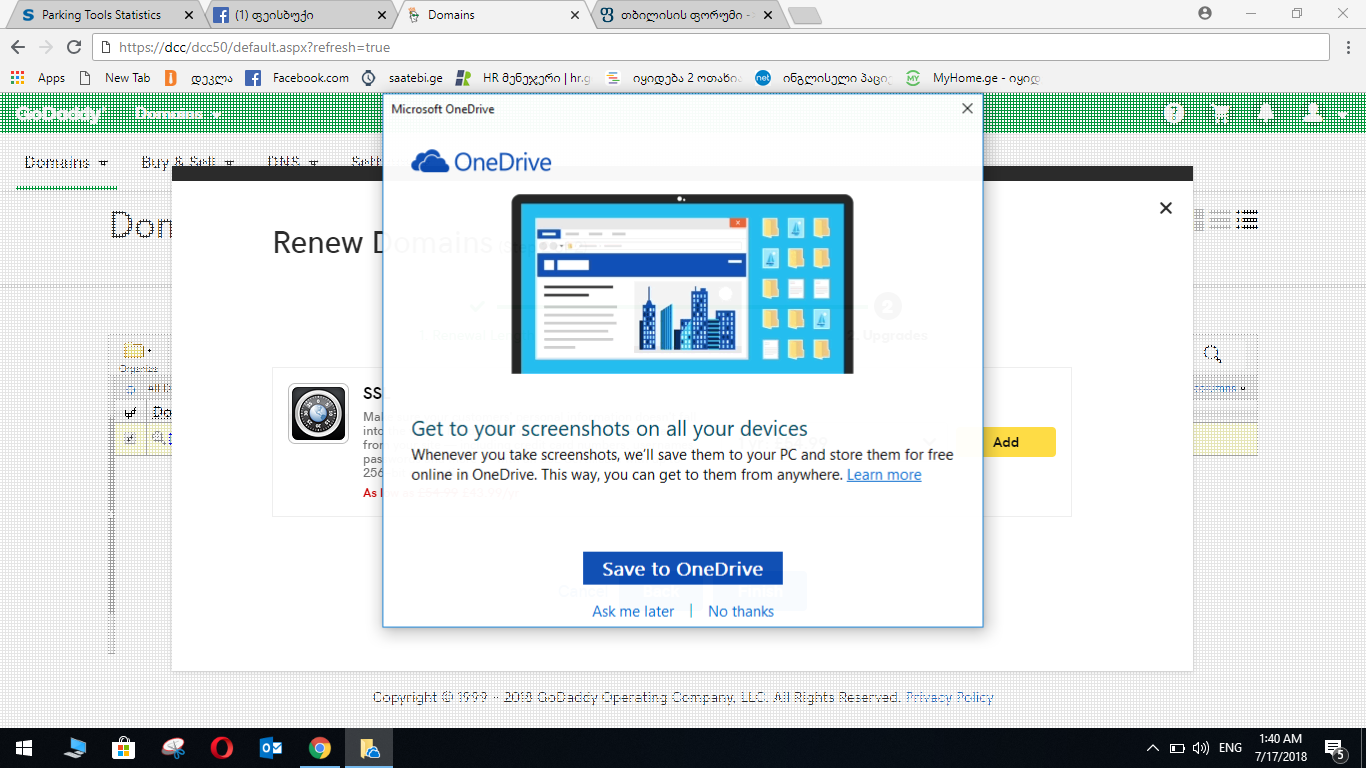This screenshot has width=1366, height=768.
Task: Close the Domains browser tab
Action: coord(575,15)
